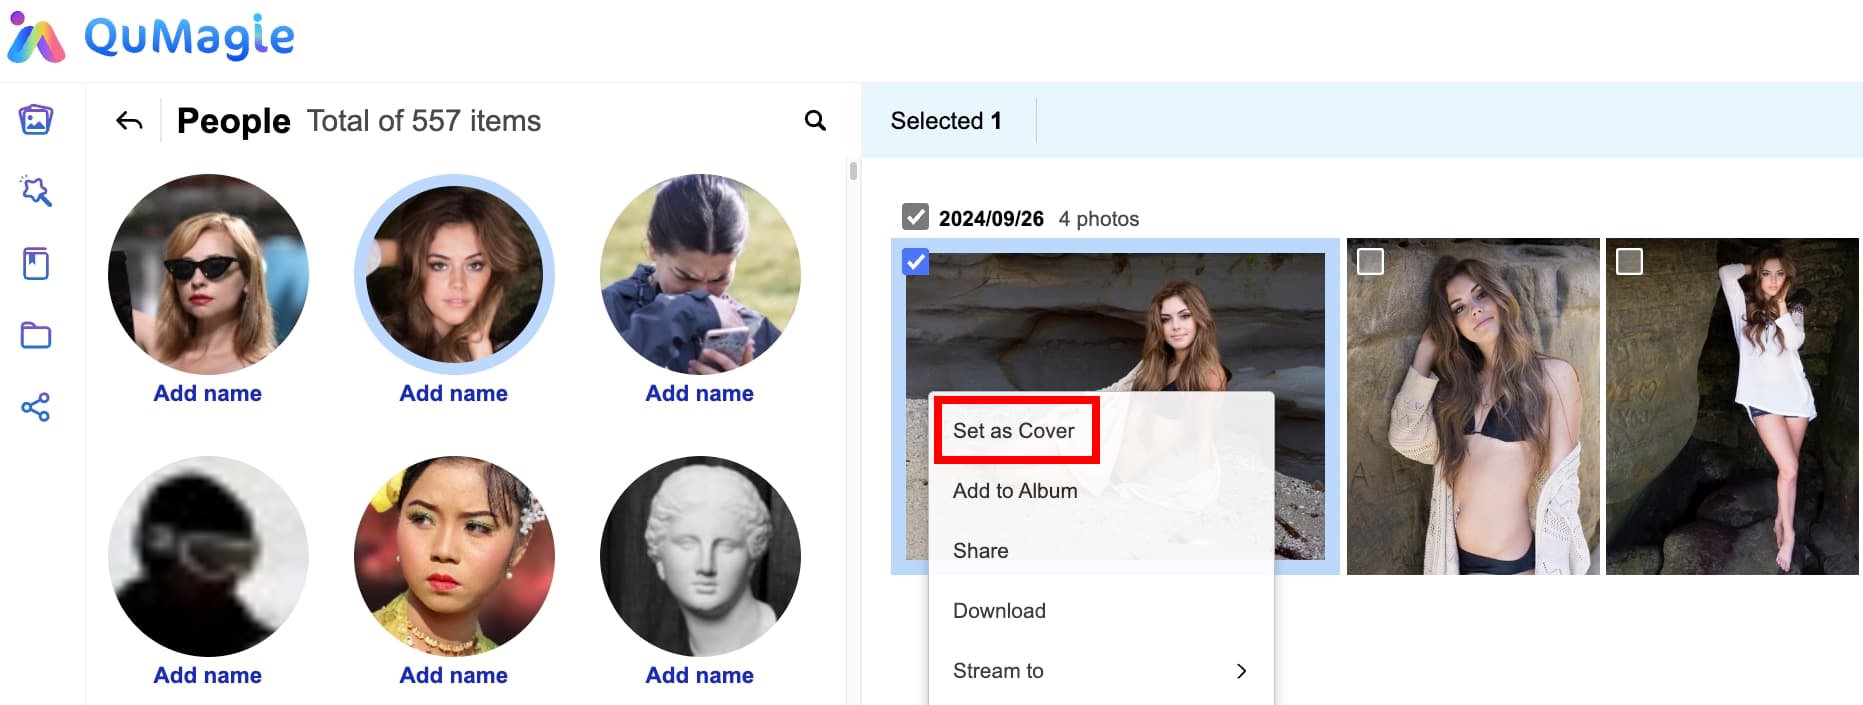Viewport: 1863px width, 705px height.
Task: Click the Selected 1 indicator
Action: coord(946,121)
